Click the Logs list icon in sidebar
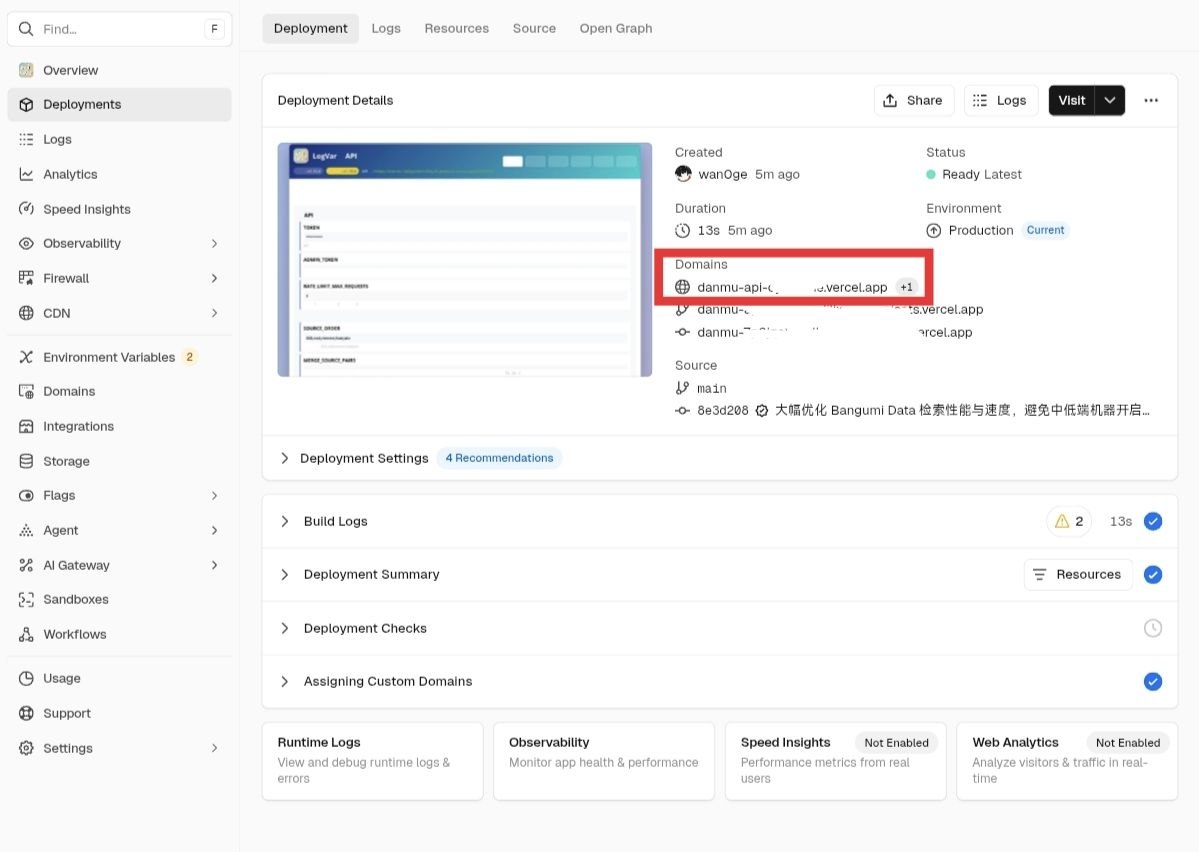The image size is (1199, 852). 26,139
